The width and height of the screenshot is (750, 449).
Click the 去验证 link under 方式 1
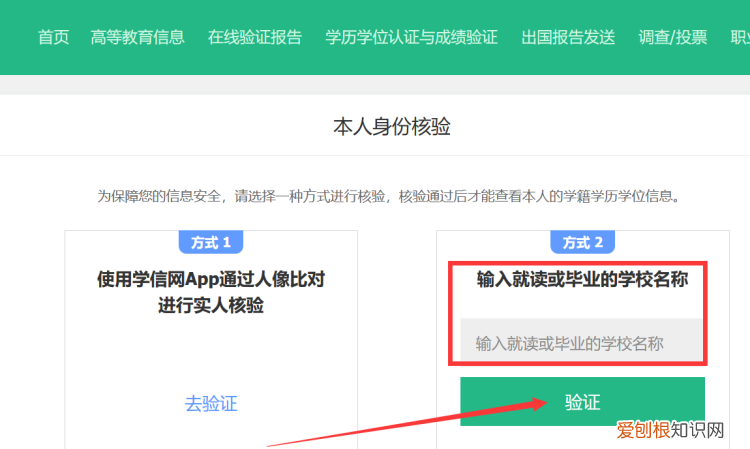(211, 404)
